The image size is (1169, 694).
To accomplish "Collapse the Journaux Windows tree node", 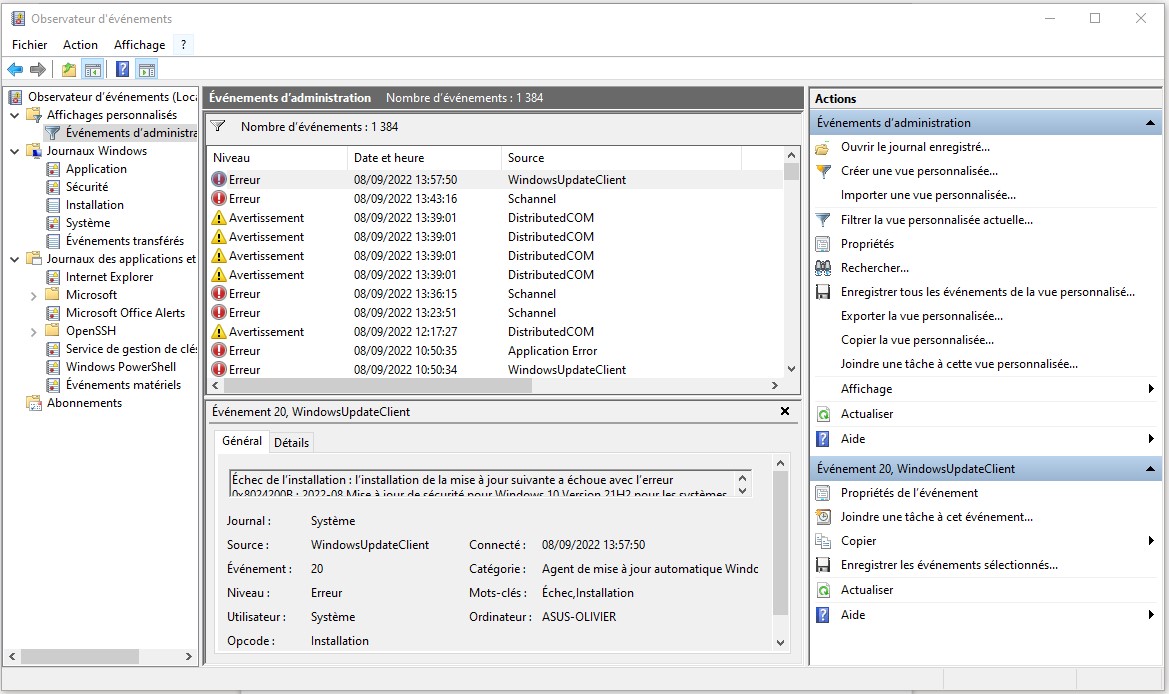I will tap(15, 151).
